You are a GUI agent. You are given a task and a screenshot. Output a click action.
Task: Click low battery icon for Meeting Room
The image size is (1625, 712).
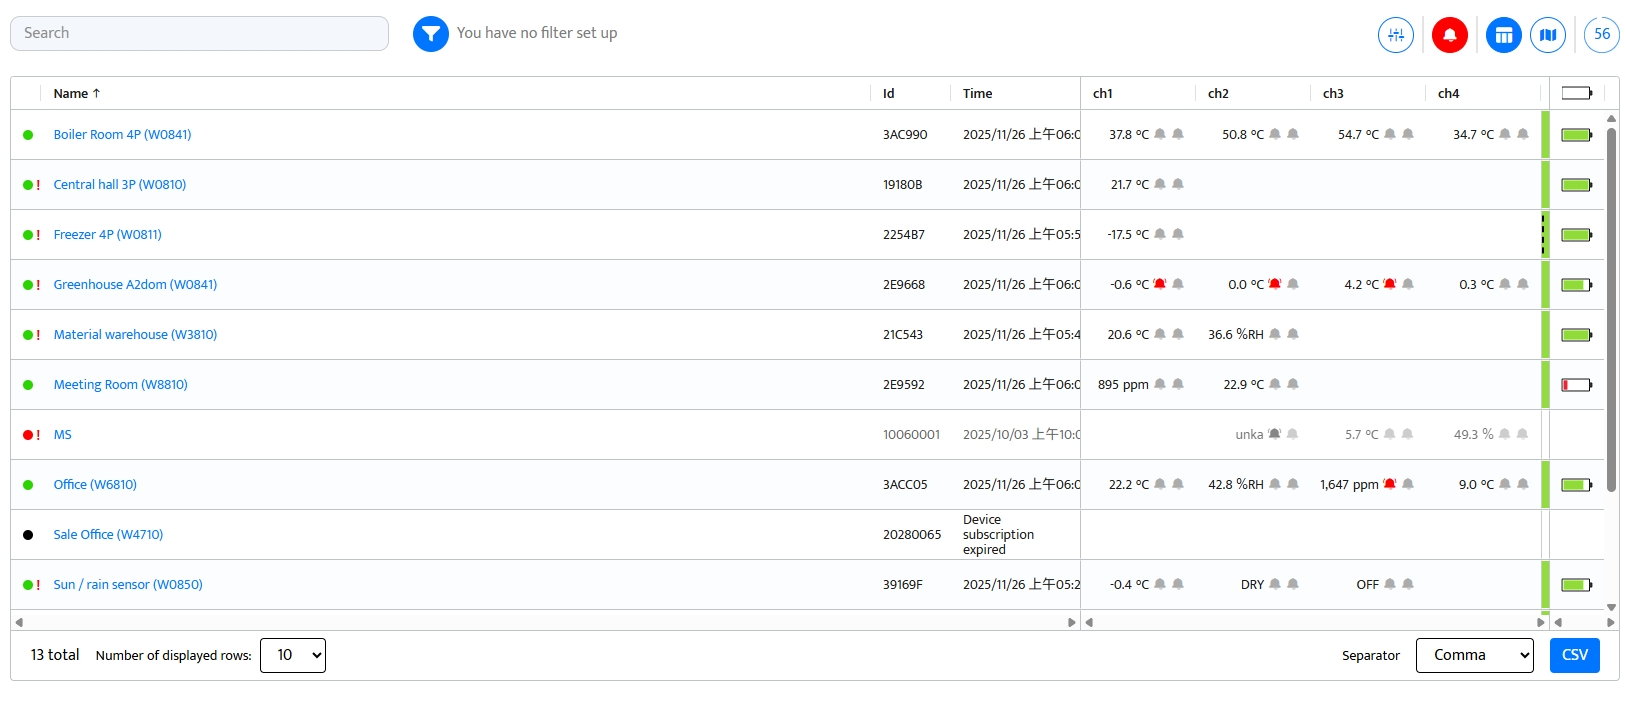[x=1576, y=385]
